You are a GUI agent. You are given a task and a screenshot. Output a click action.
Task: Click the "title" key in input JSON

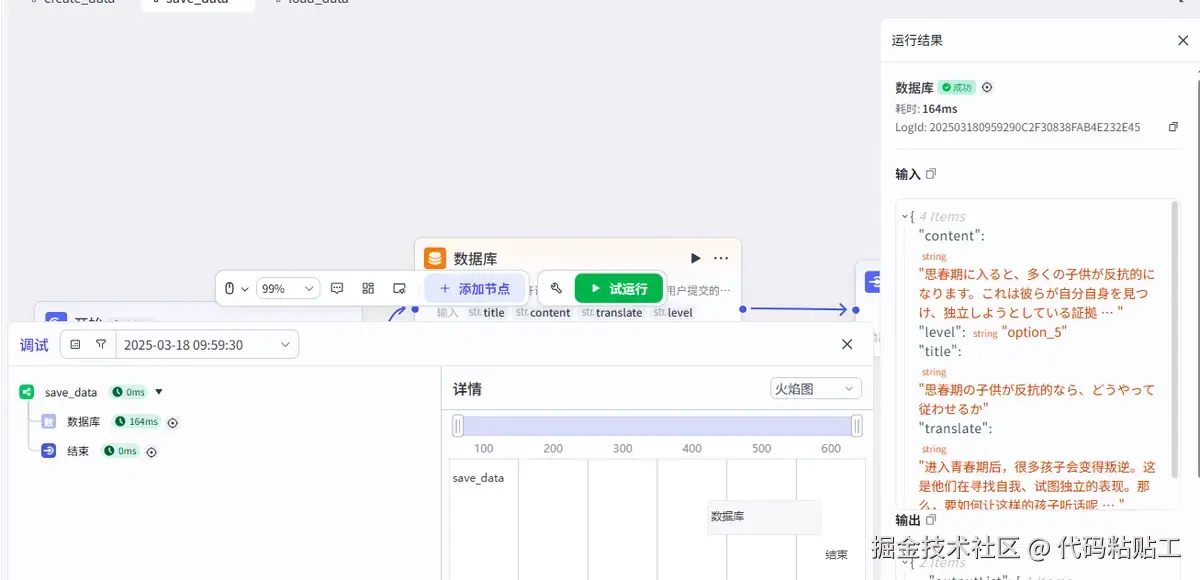click(x=940, y=352)
